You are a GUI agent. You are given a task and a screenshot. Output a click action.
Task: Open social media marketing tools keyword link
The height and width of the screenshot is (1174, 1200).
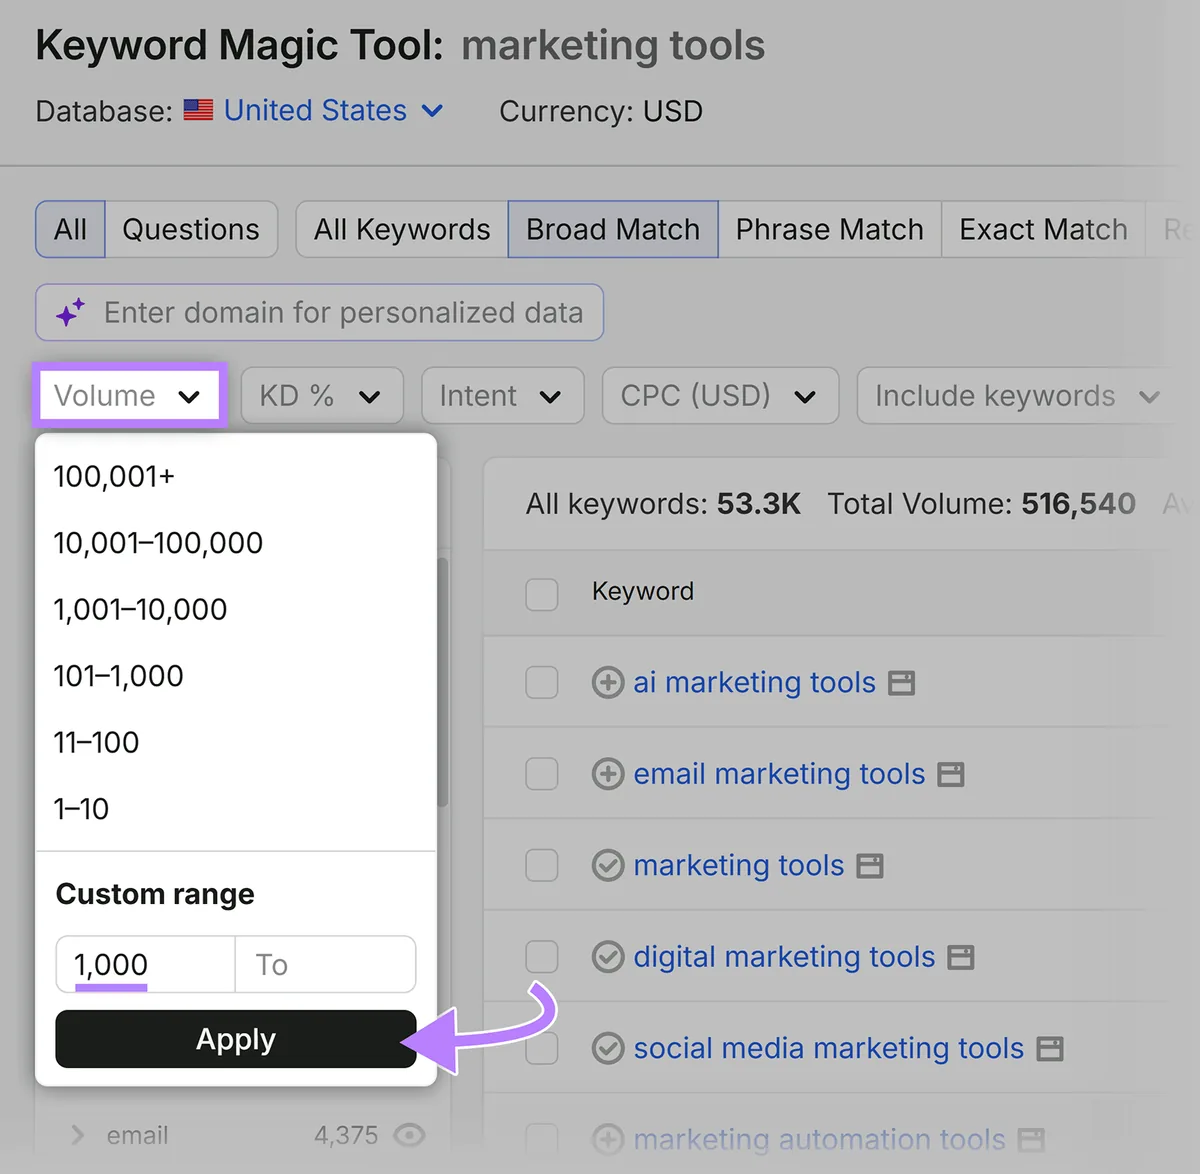pyautogui.click(x=829, y=1048)
